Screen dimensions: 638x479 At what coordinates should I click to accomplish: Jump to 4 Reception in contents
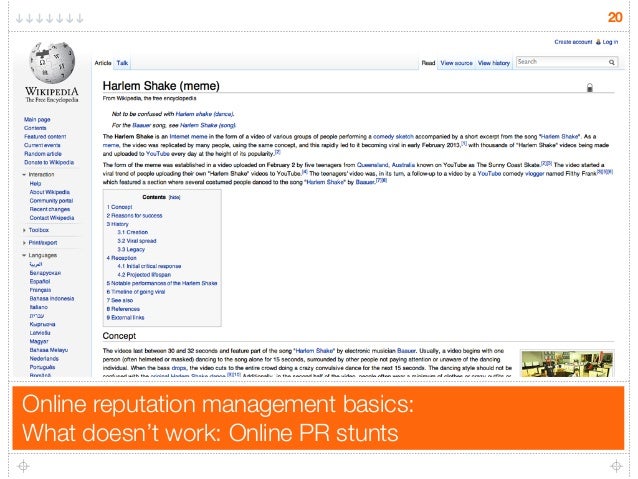(x=122, y=258)
